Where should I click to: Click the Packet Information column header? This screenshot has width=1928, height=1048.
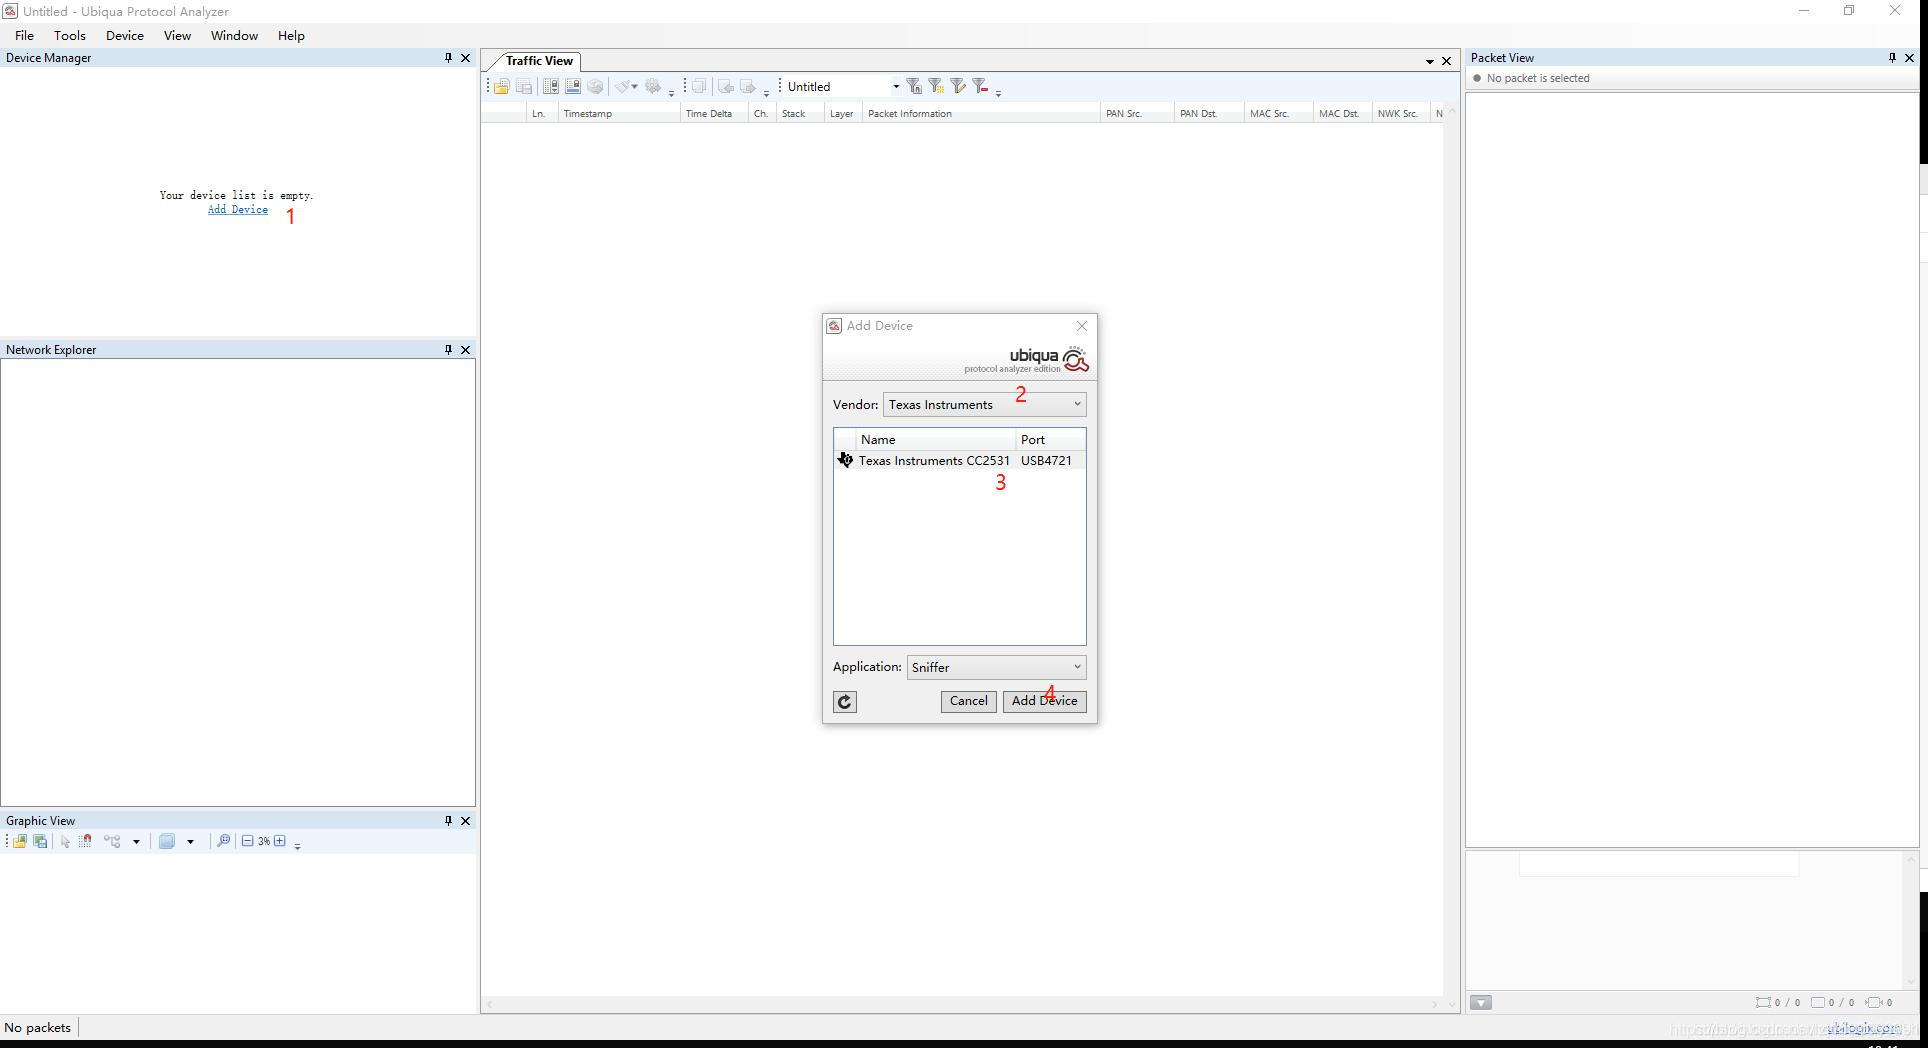pyautogui.click(x=981, y=114)
